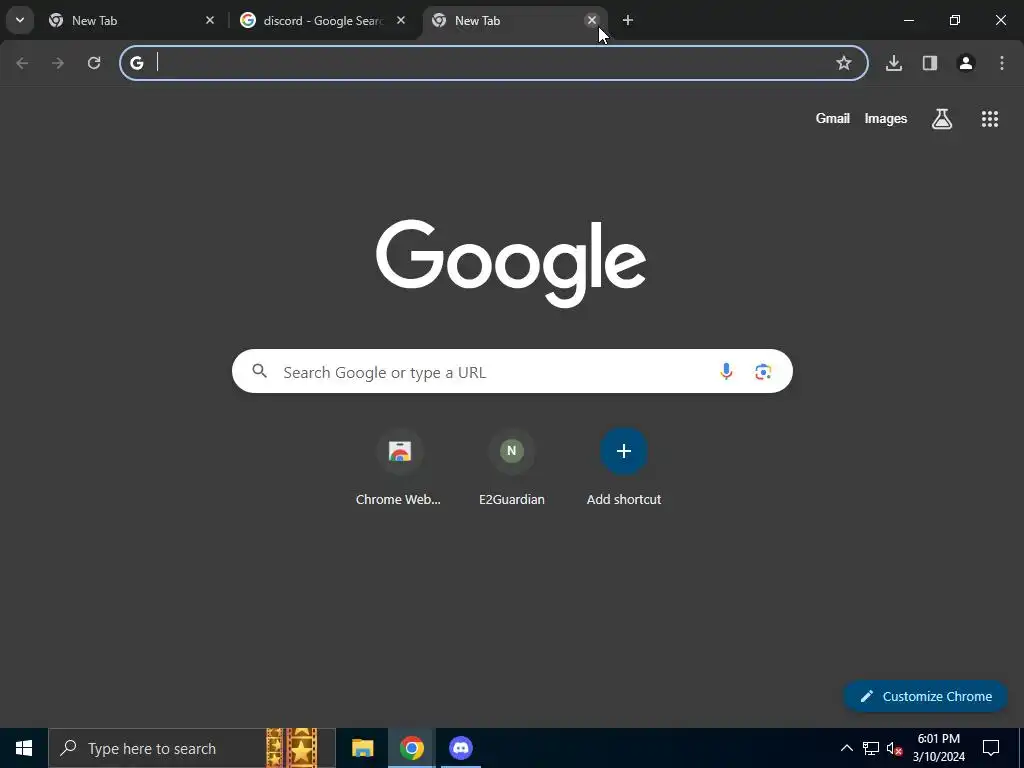Reload the current page
This screenshot has height=768, width=1024.
pos(94,63)
